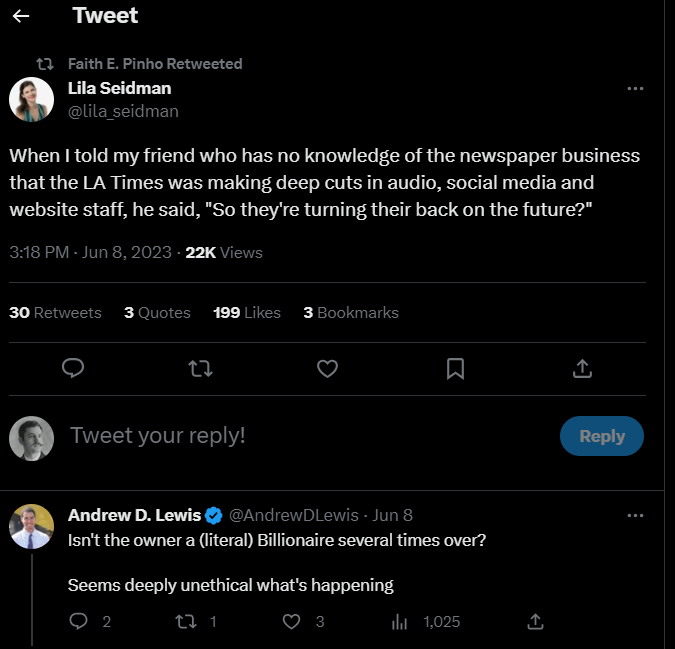Open more options on Lila Seidman's tweet

[635, 89]
